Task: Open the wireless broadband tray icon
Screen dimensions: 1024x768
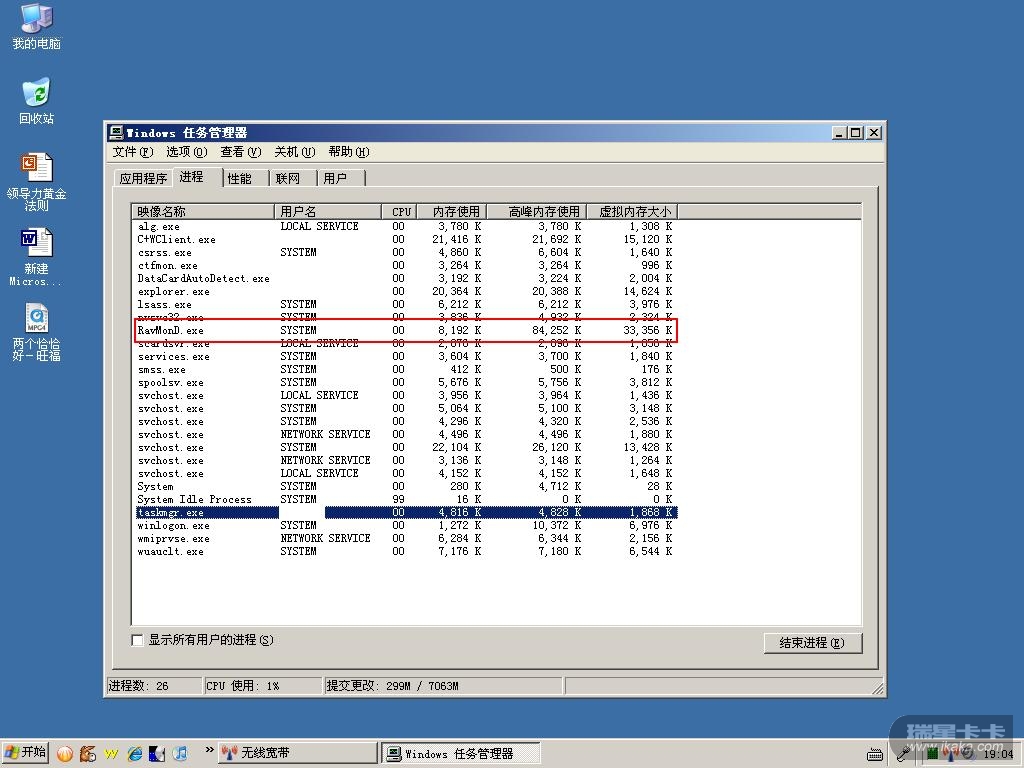Action: point(949,754)
